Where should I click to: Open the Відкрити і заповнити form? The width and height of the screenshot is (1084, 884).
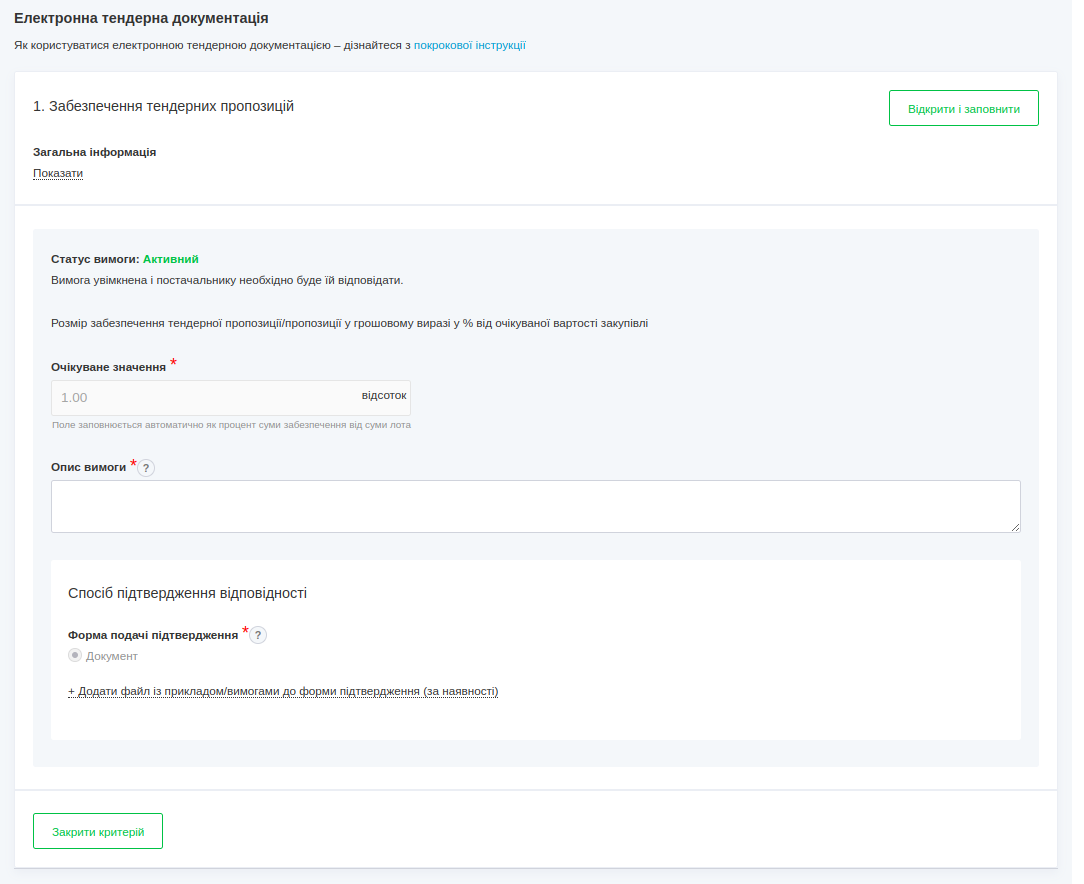click(x=962, y=107)
